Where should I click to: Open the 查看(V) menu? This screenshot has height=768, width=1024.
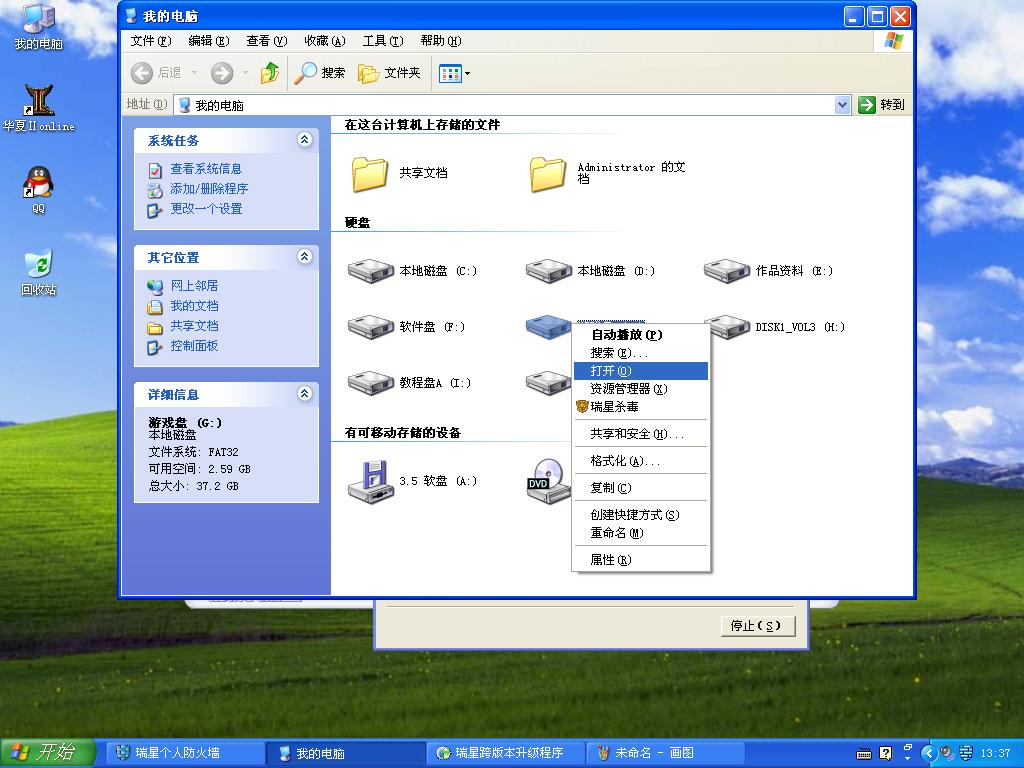266,41
